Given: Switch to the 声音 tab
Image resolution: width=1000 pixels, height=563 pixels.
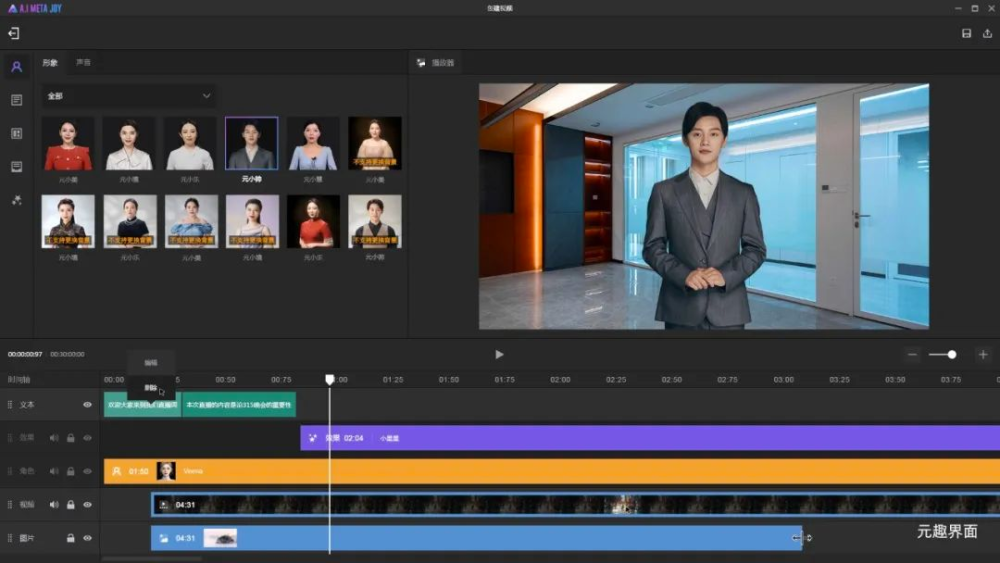Looking at the screenshot, I should 84,62.
